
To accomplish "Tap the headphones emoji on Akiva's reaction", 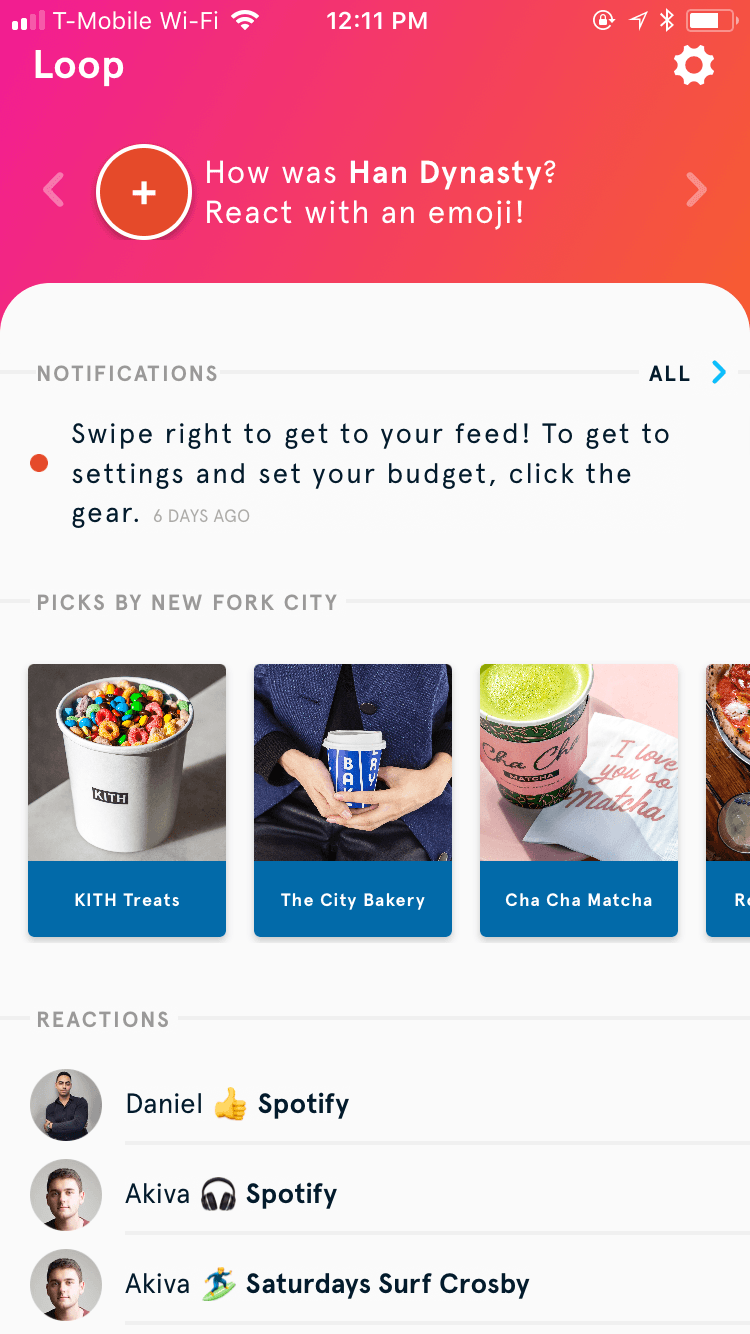I will [x=218, y=1195].
